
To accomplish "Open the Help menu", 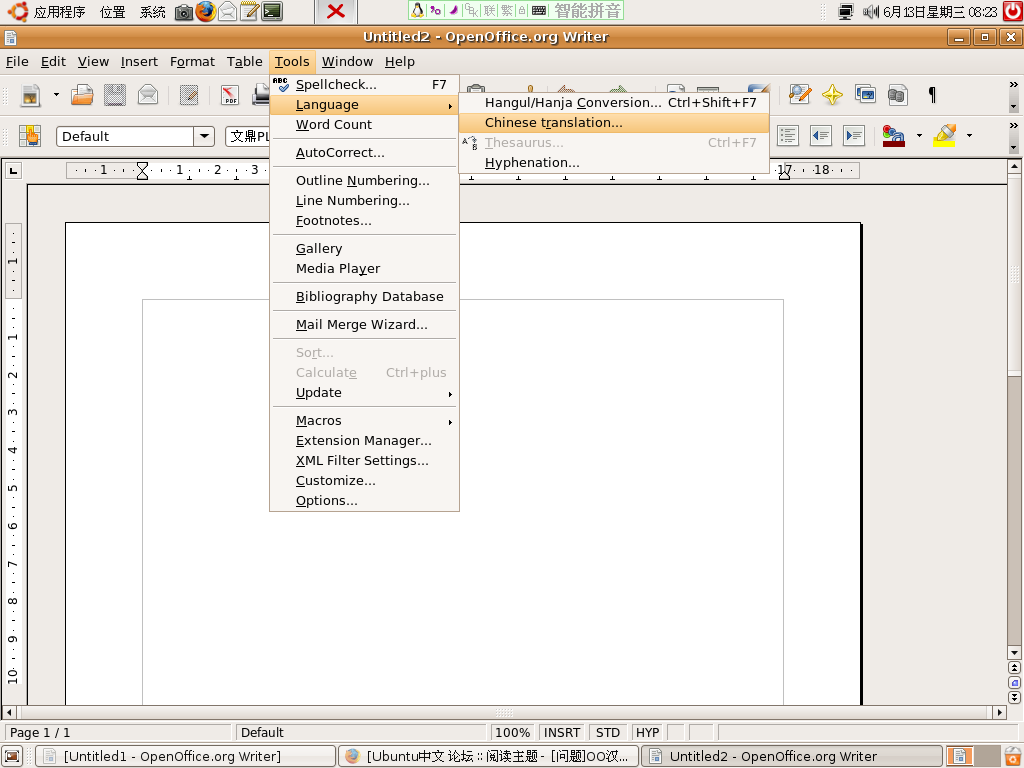I will 399,61.
